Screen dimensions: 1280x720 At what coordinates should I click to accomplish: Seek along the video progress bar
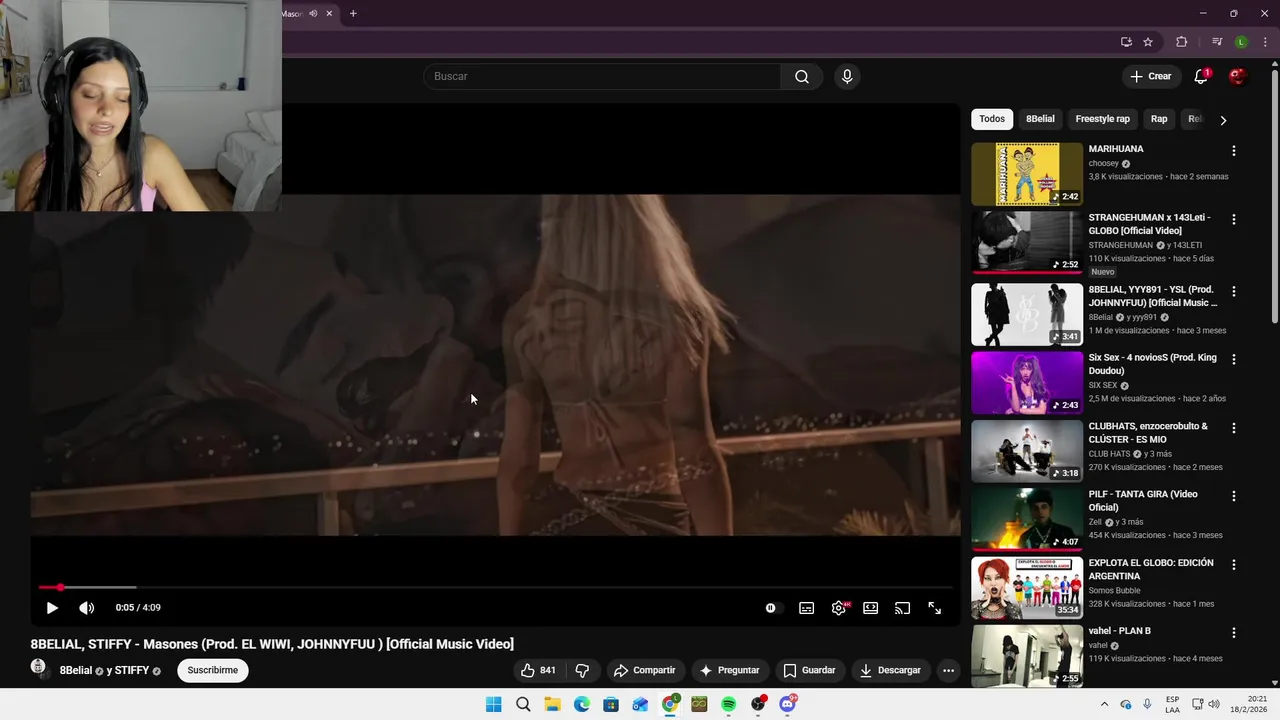pyautogui.click(x=495, y=587)
